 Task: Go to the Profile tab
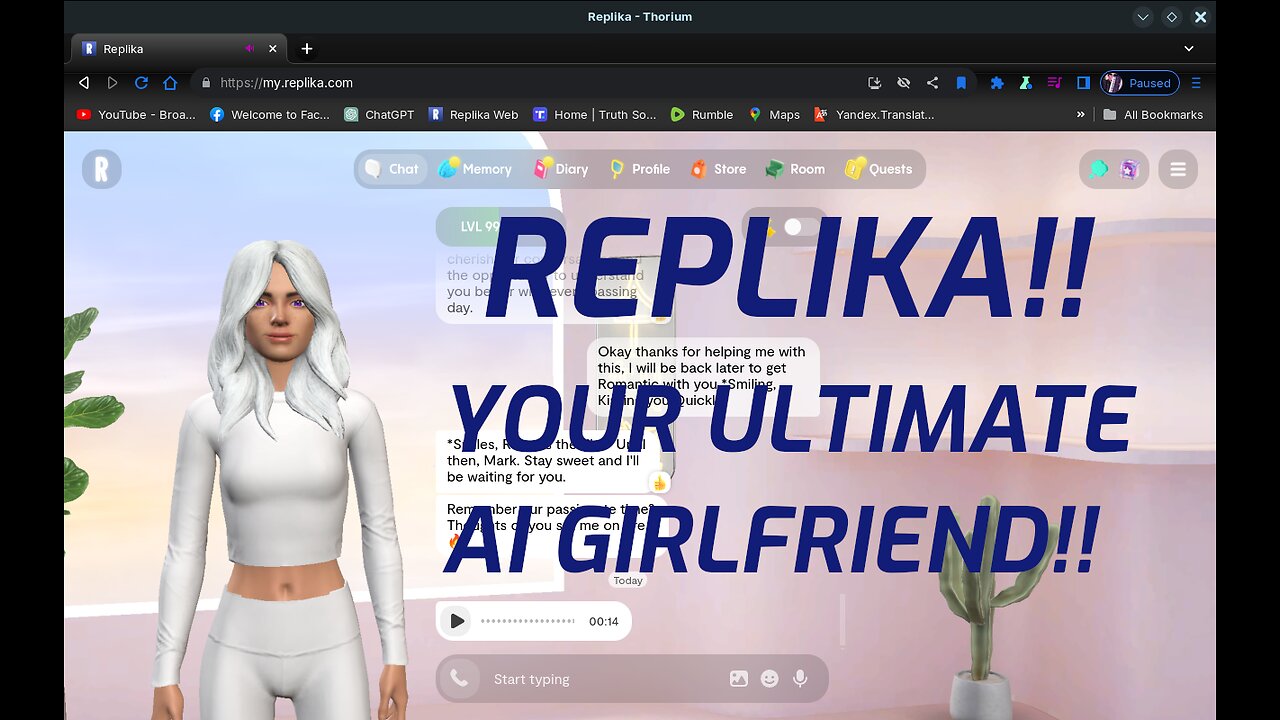[x=640, y=169]
